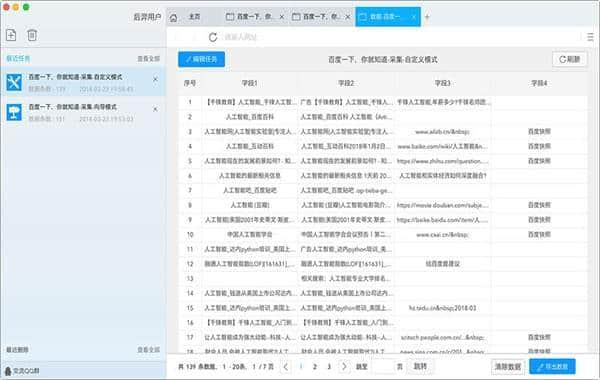Reload the page with refresh arrow icon
600x380 pixels.
[x=213, y=37]
